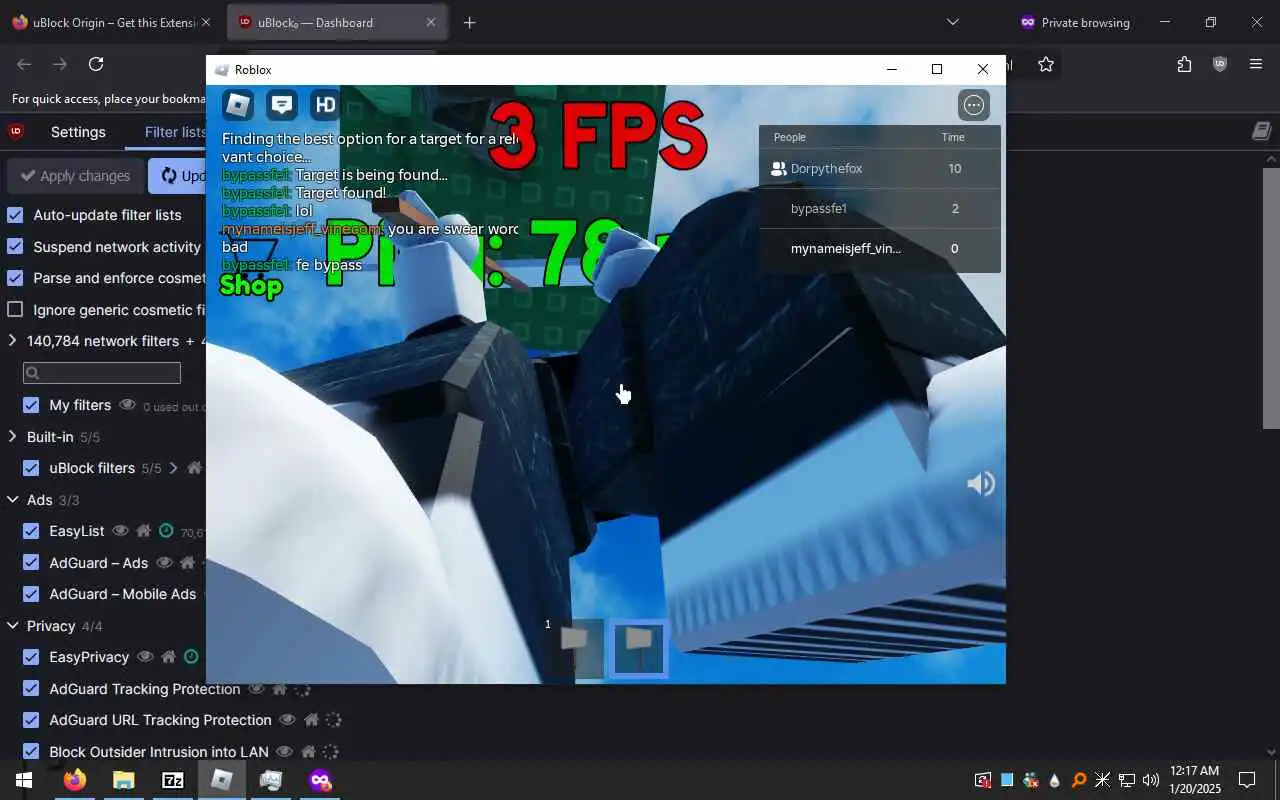This screenshot has height=800, width=1280.
Task: Switch to uBlock Origin extension tab
Action: pos(113,22)
